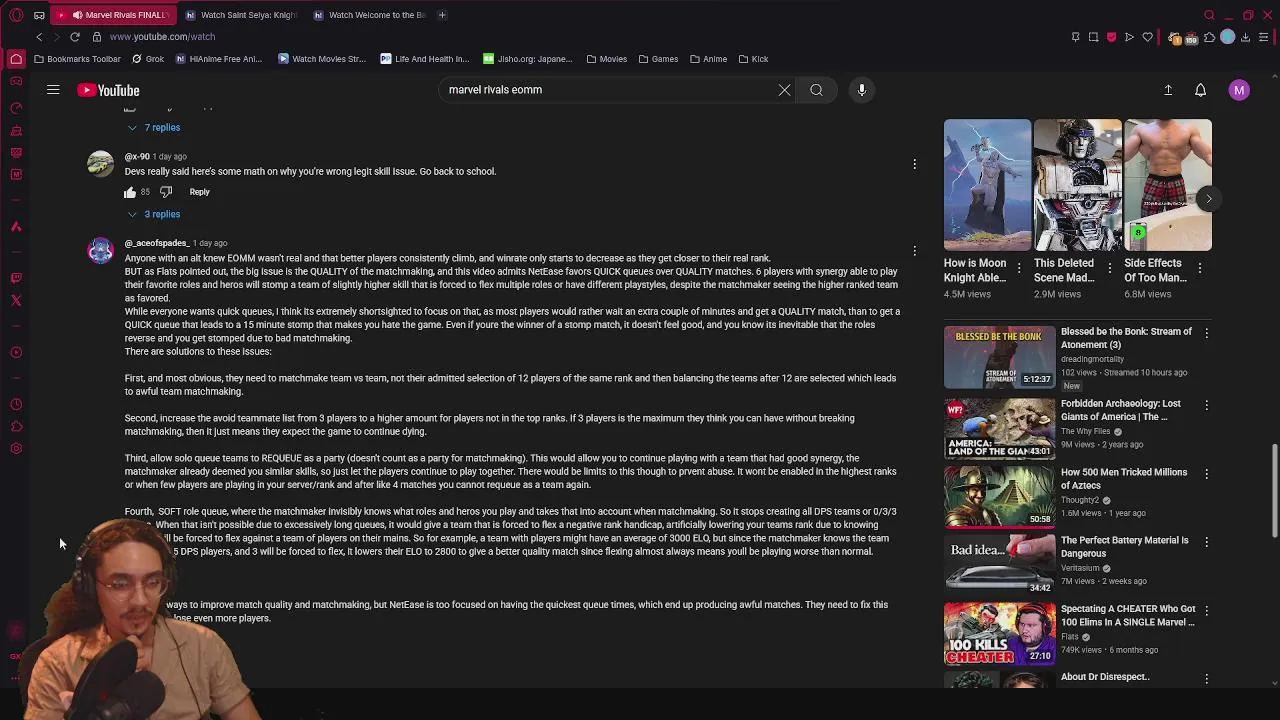Open options for 'How 500 Men Tricked' video
Viewport: 1280px width, 720px height.
(x=1206, y=473)
